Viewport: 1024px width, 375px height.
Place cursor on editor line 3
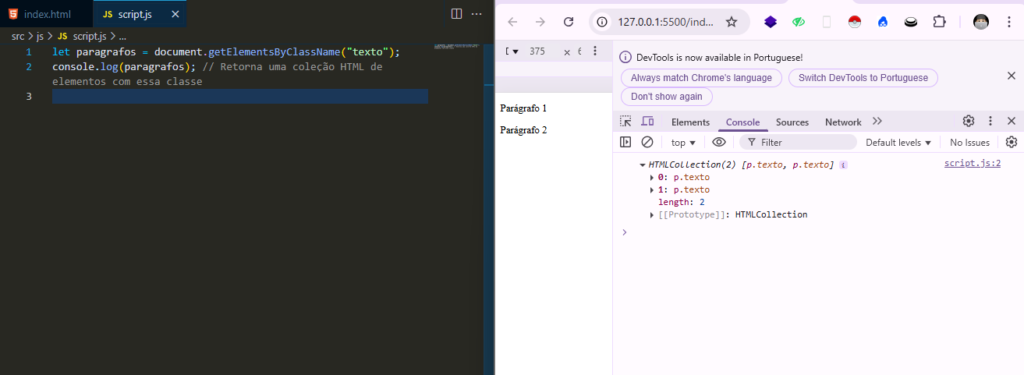pyautogui.click(x=240, y=97)
